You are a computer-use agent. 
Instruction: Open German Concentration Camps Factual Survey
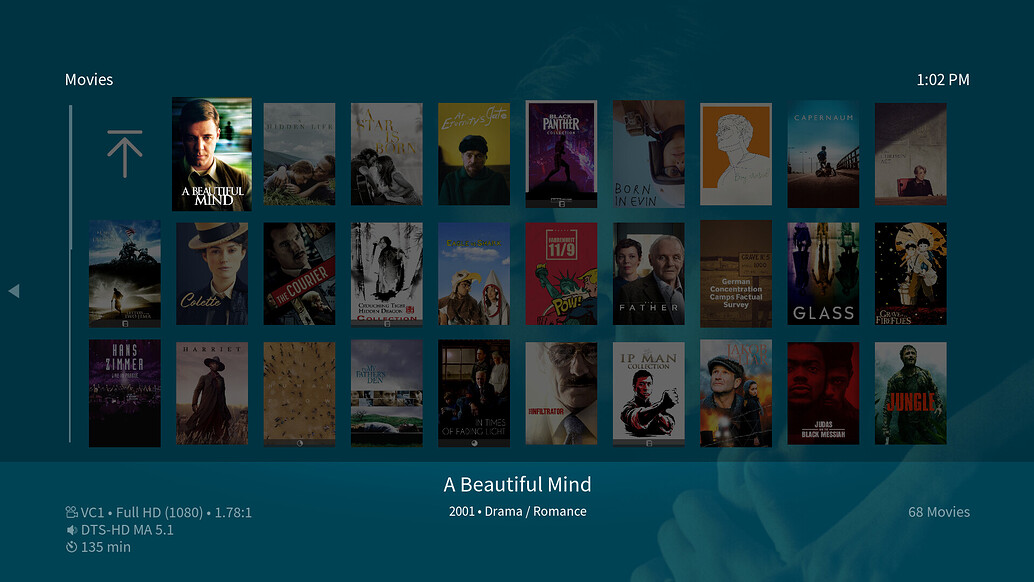click(x=736, y=273)
